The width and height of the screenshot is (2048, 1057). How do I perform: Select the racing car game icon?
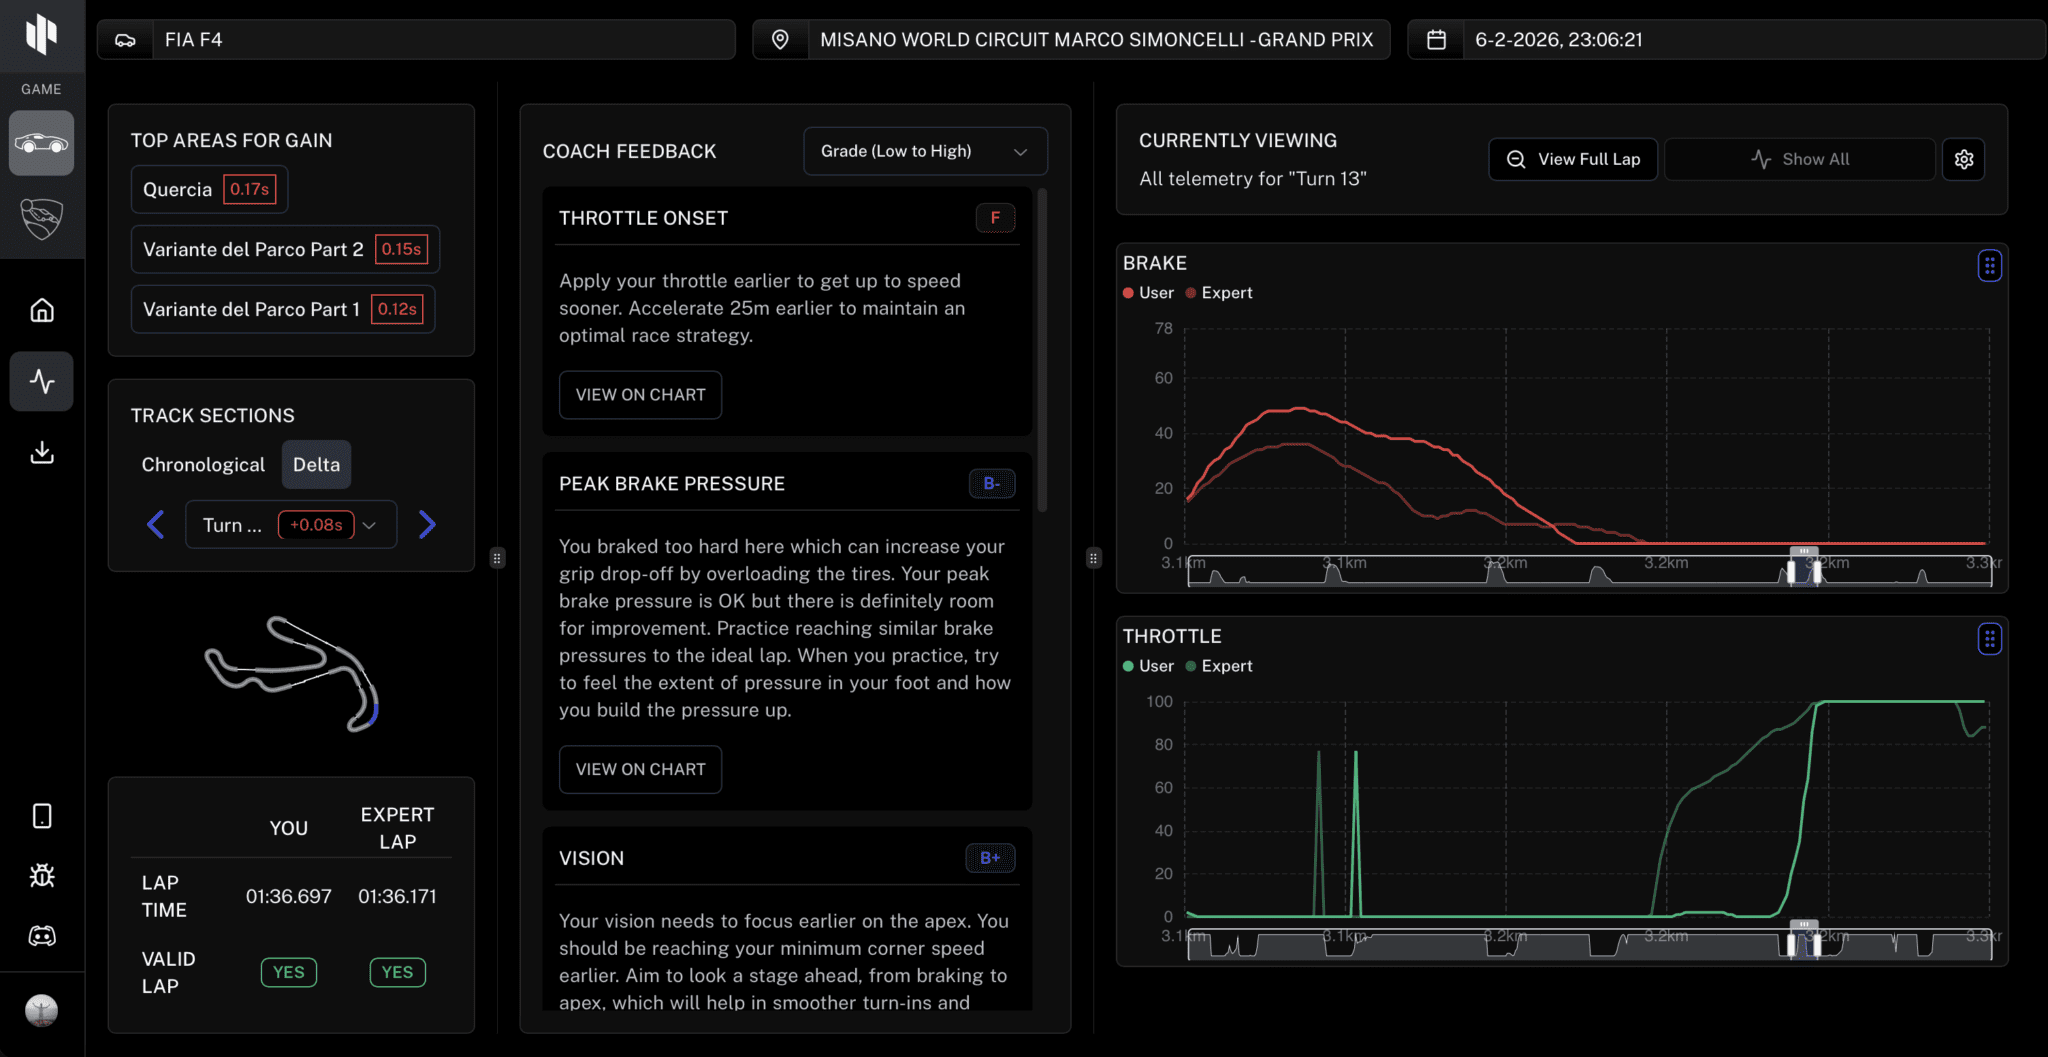pos(42,143)
